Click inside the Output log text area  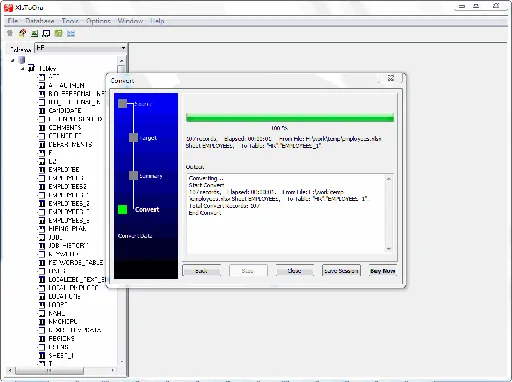pos(286,213)
